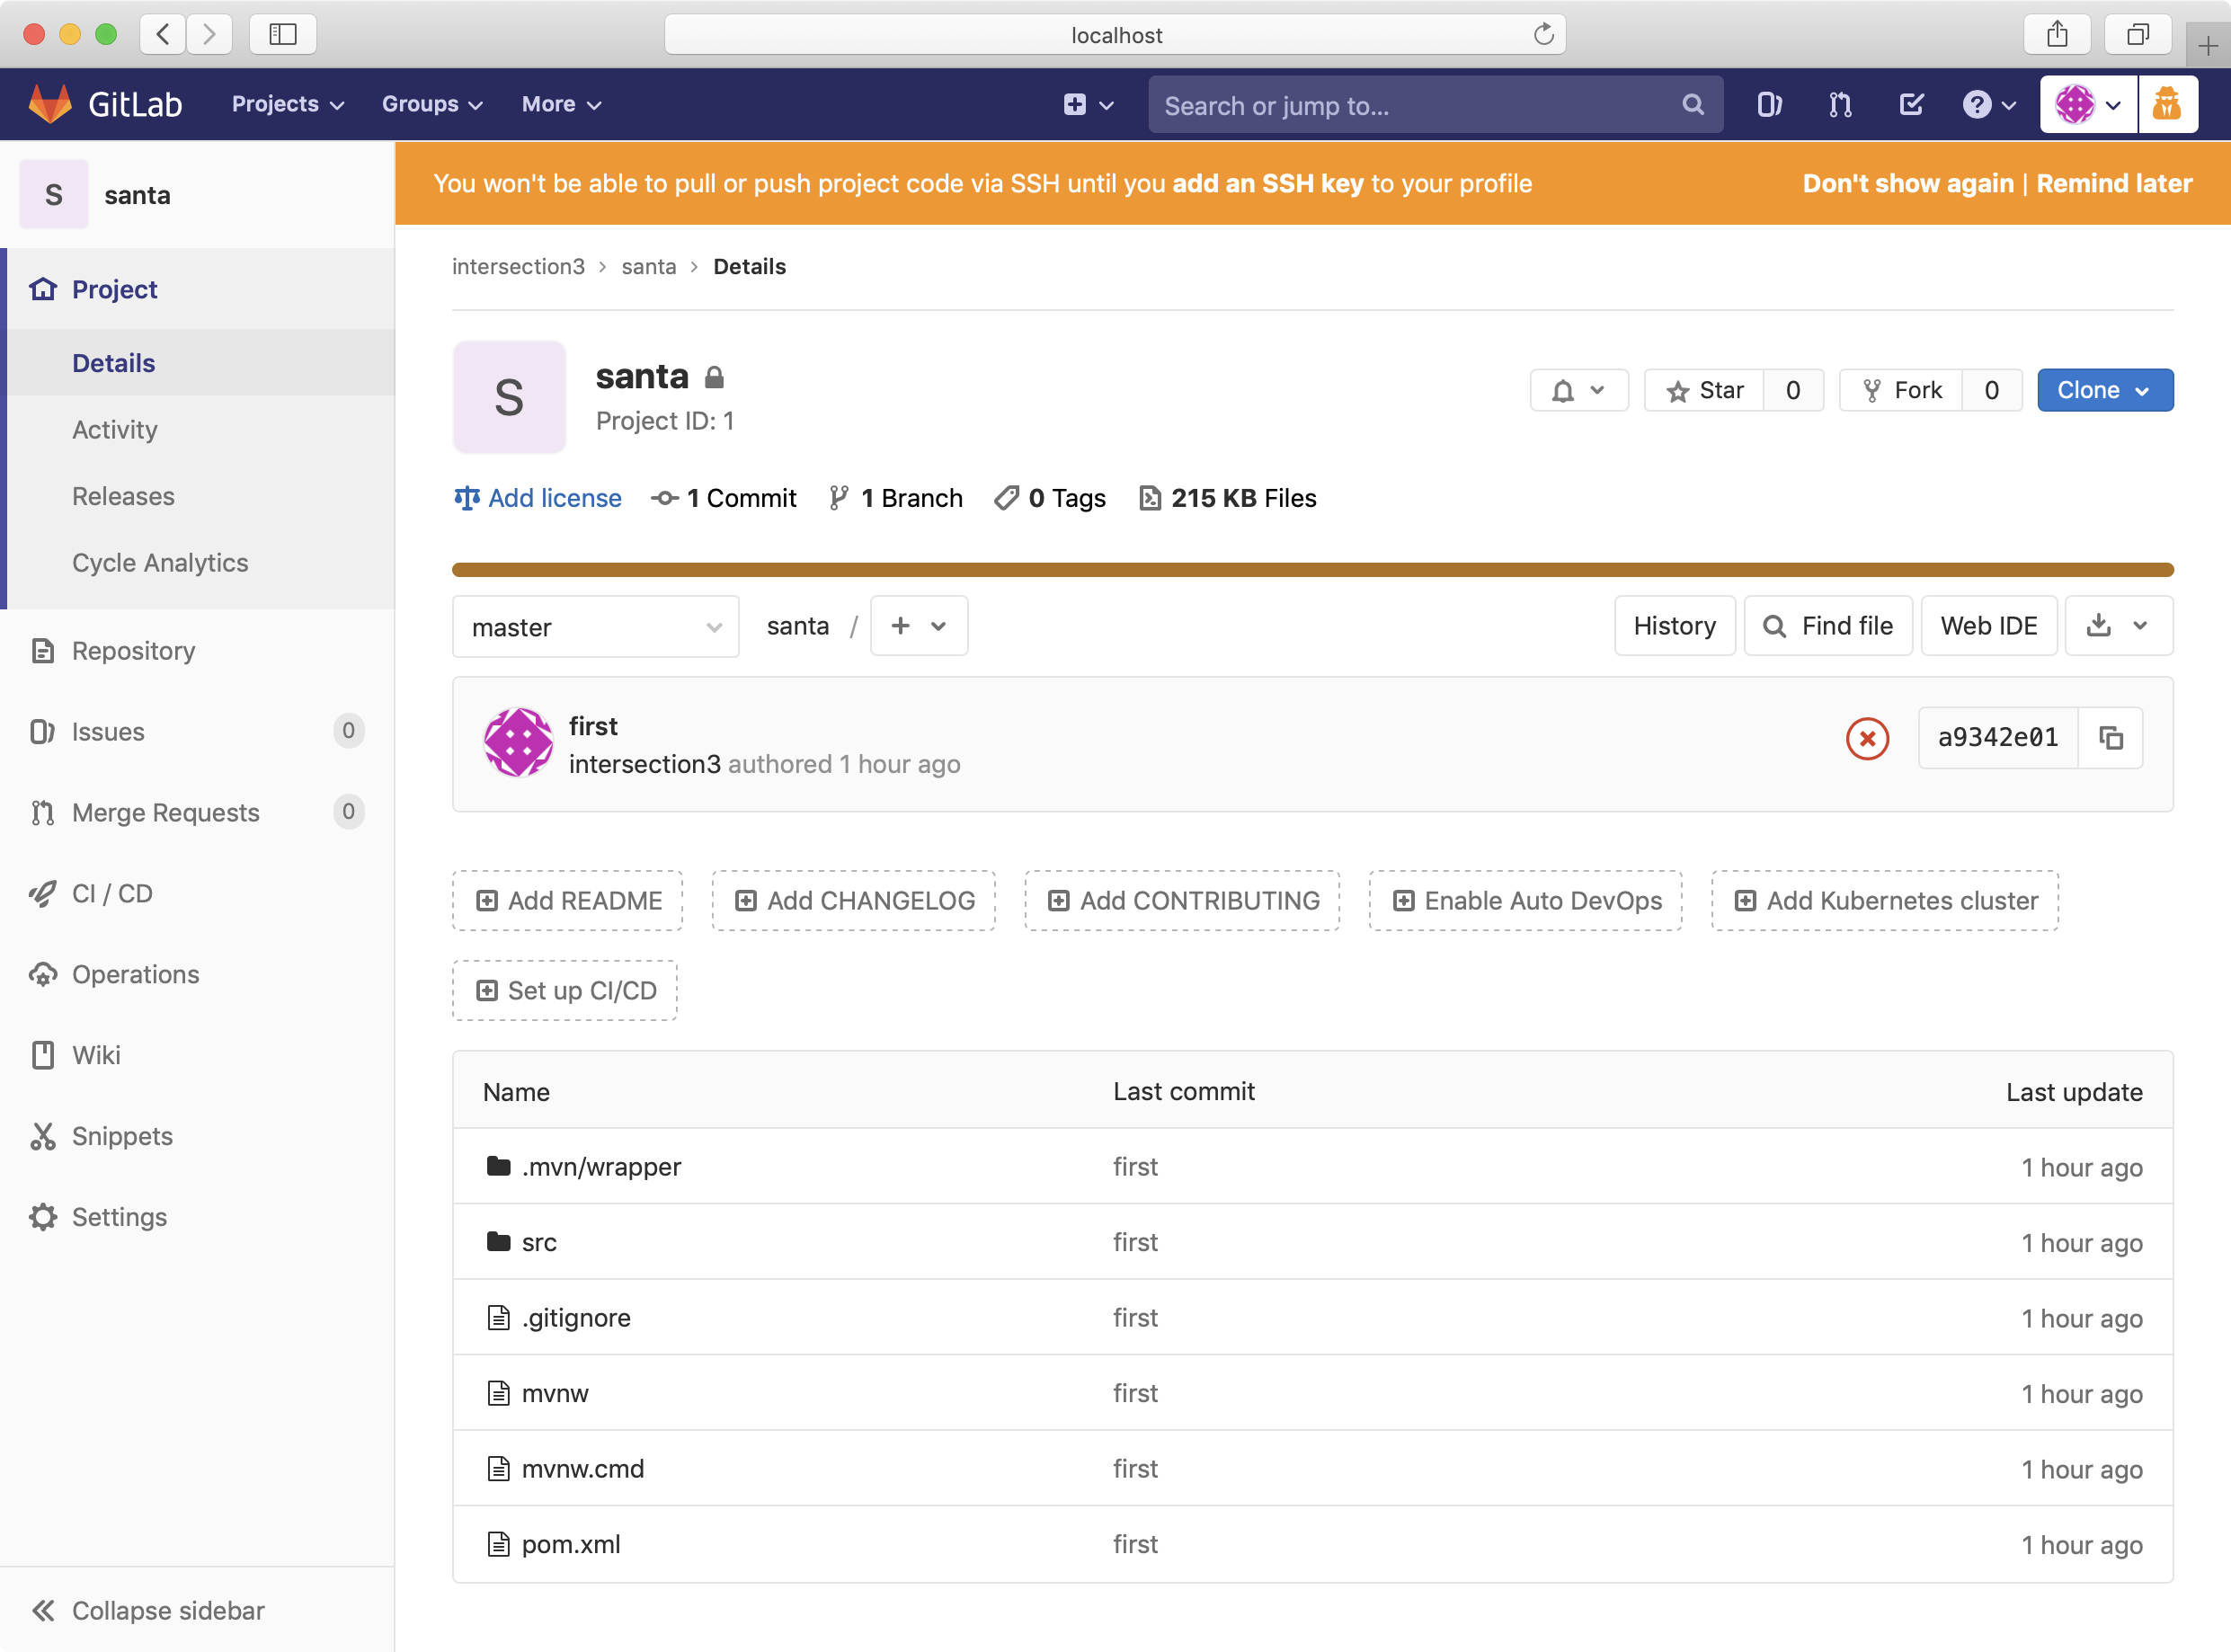Open Issues in the sidebar
The height and width of the screenshot is (1652, 2231).
point(198,732)
